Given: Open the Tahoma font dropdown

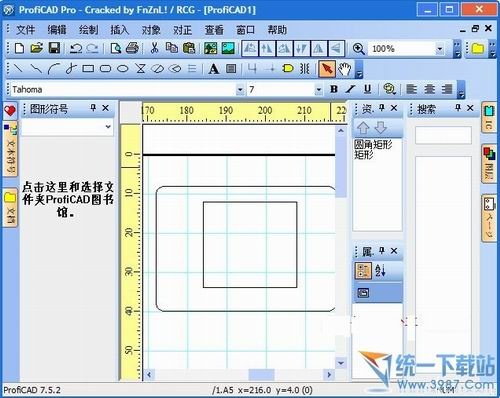Looking at the screenshot, I should point(240,90).
